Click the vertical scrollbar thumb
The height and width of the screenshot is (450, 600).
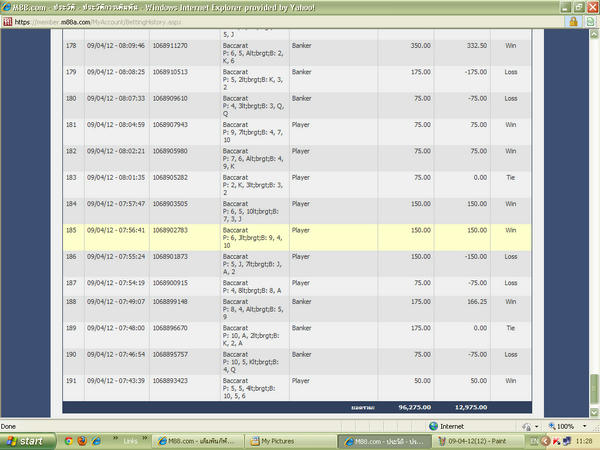[x=594, y=388]
